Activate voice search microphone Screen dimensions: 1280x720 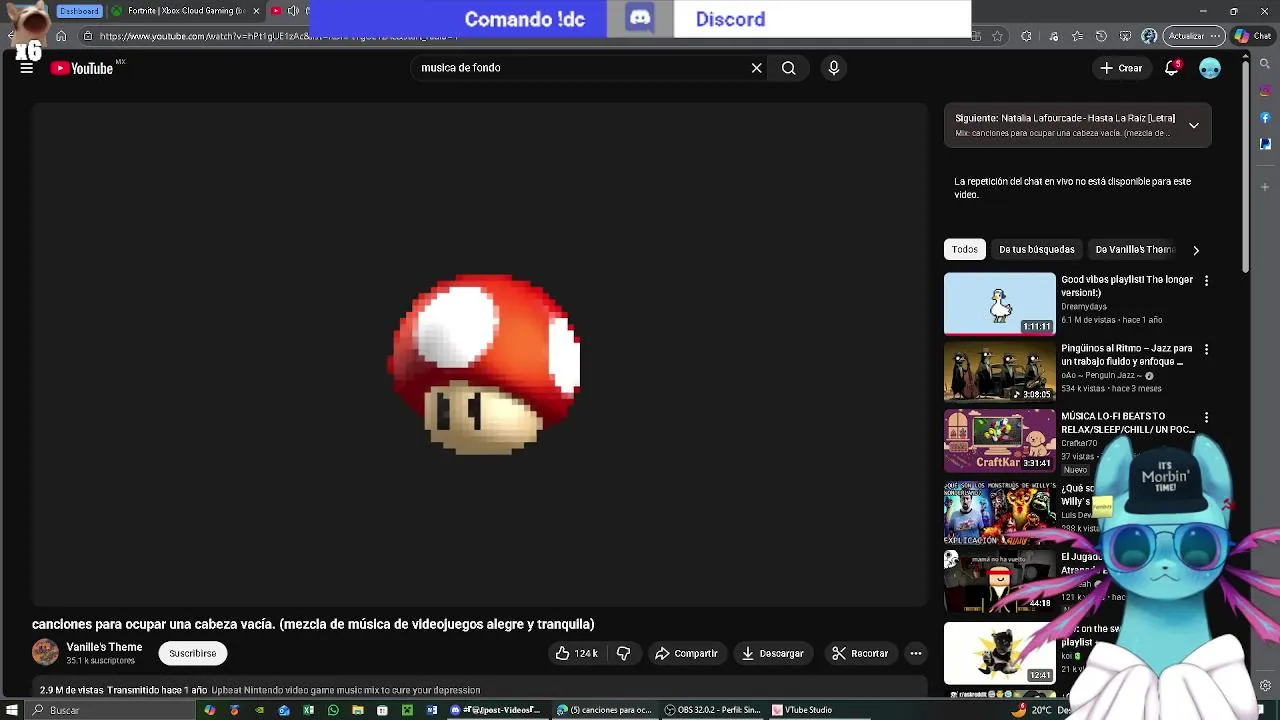tap(834, 68)
